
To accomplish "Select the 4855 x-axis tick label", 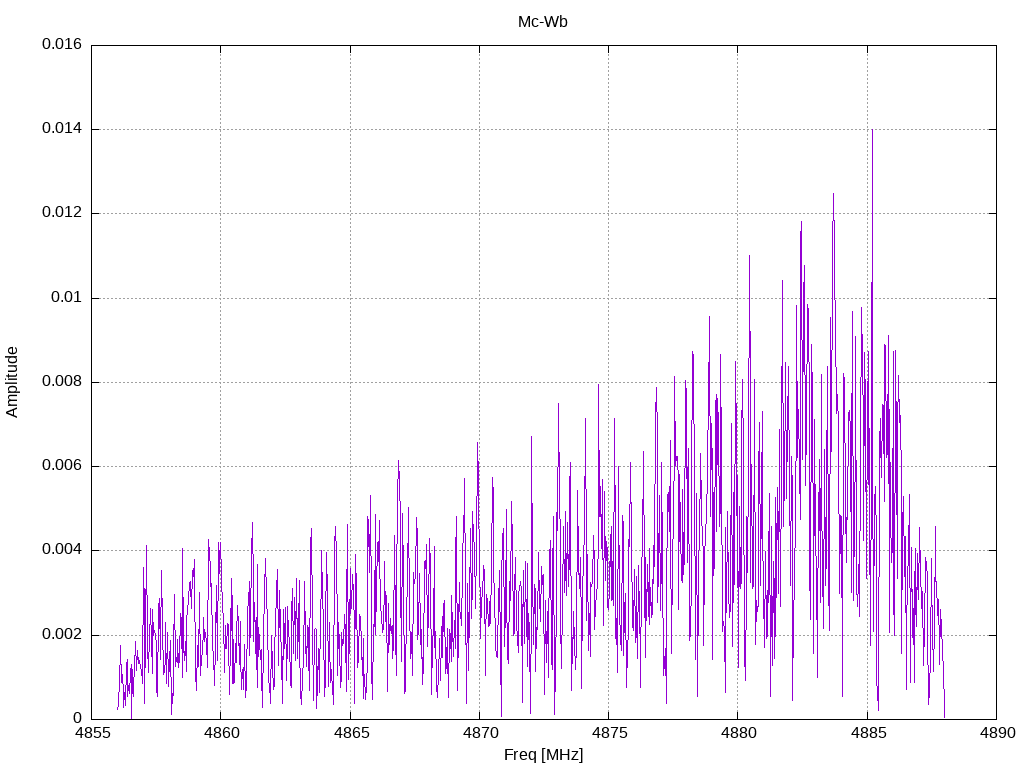I will tap(91, 732).
